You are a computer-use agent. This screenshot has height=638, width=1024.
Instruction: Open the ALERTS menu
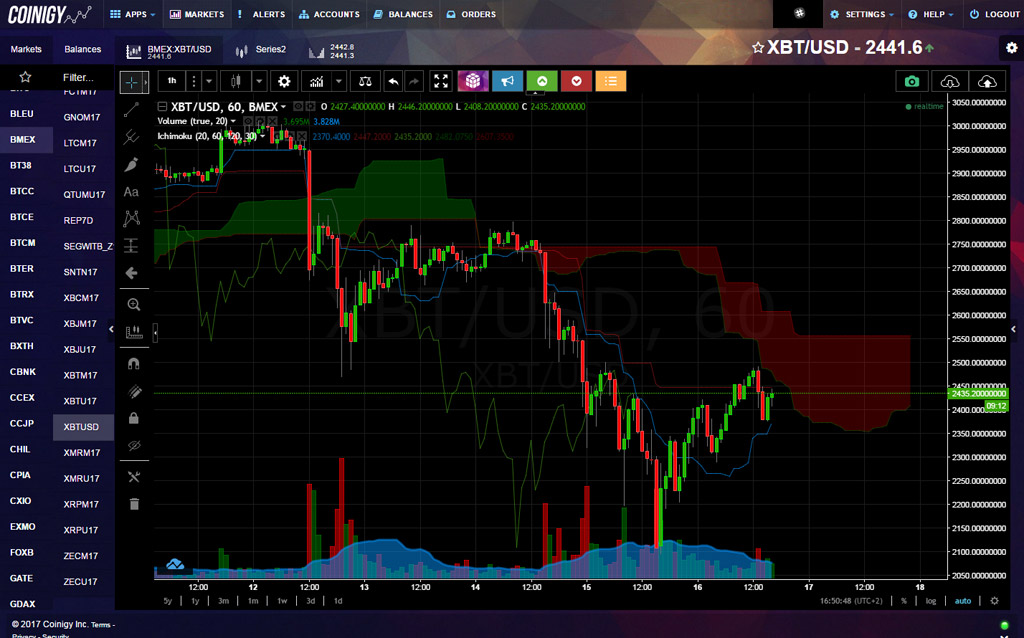pos(261,14)
